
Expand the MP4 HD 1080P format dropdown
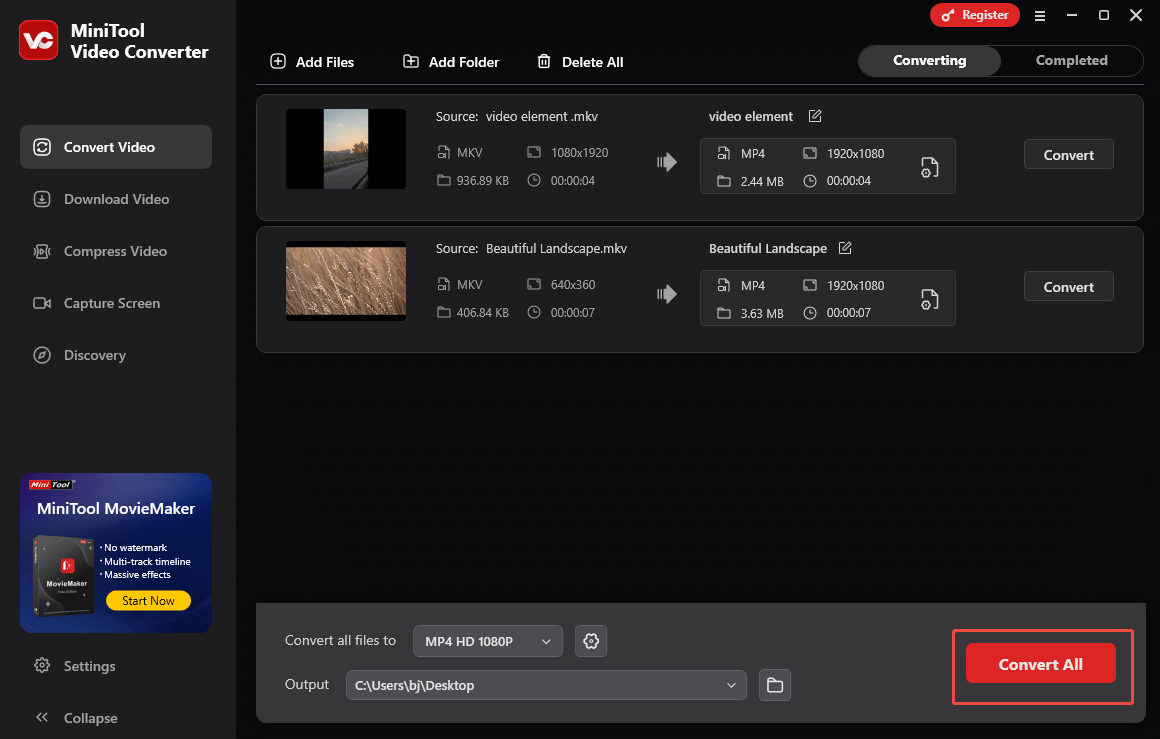click(488, 641)
